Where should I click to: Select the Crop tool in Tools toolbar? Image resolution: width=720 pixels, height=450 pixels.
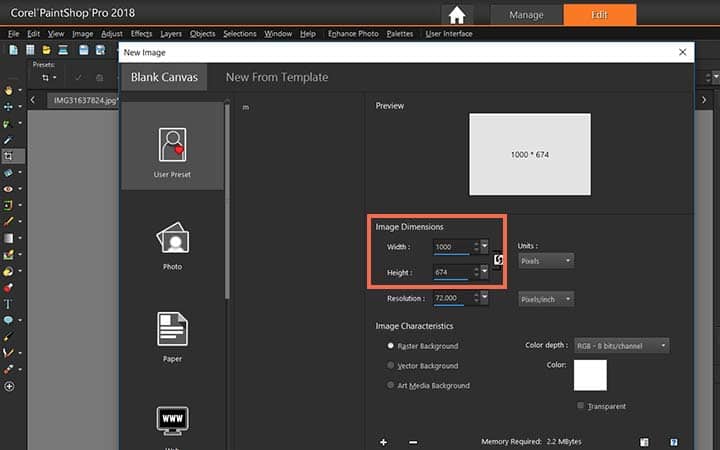(x=8, y=156)
